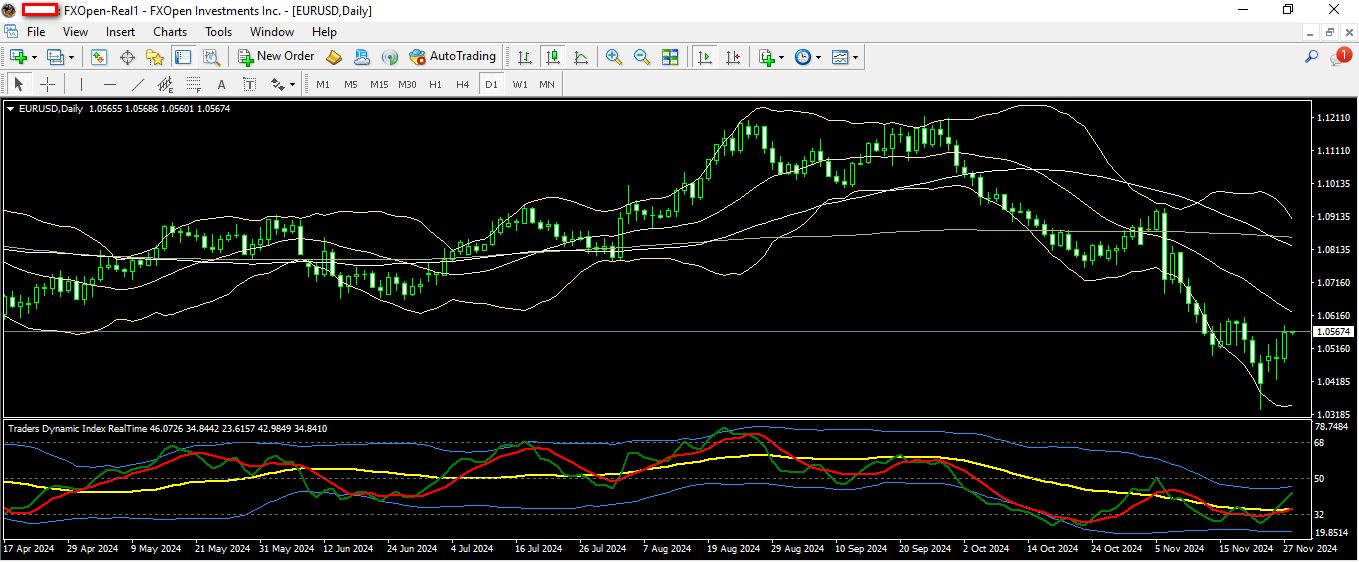Select the D1 timeframe button
This screenshot has height=562, width=1359.
point(491,84)
